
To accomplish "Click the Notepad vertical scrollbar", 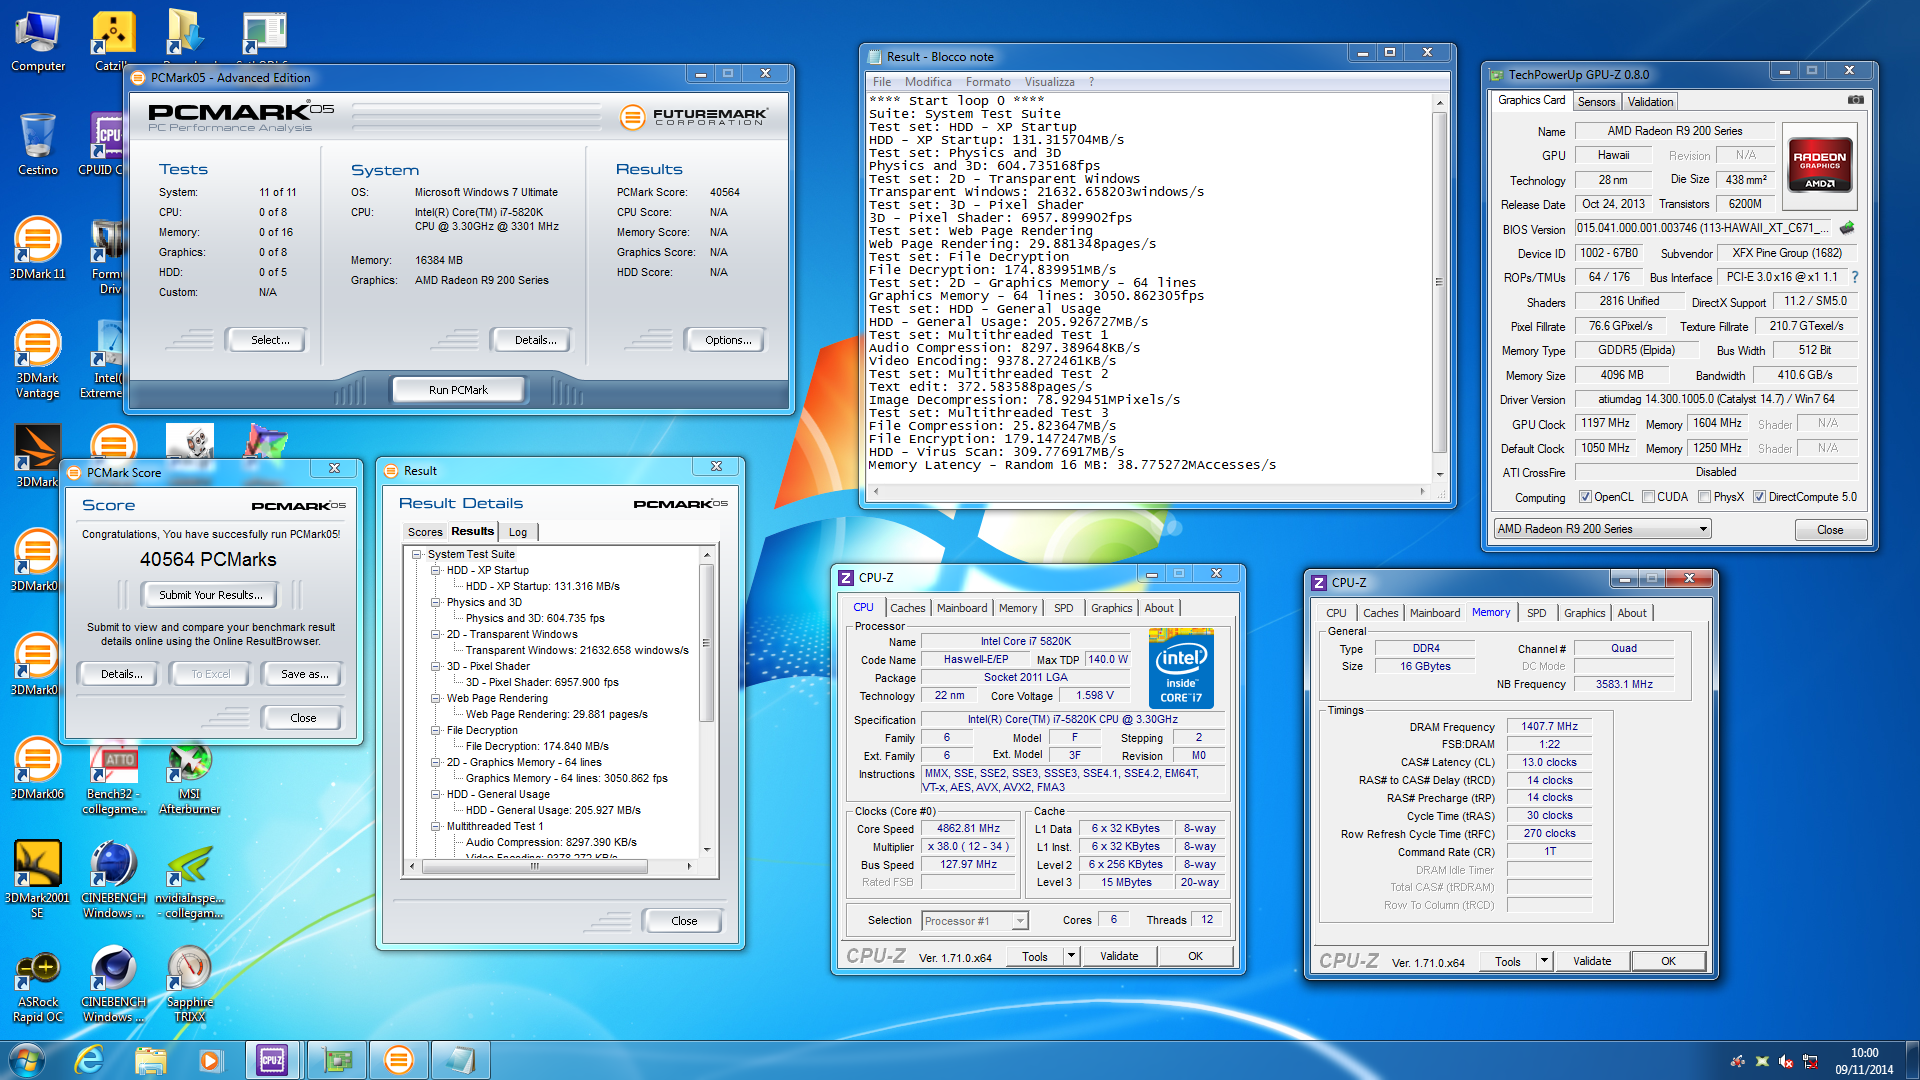I will point(1440,288).
